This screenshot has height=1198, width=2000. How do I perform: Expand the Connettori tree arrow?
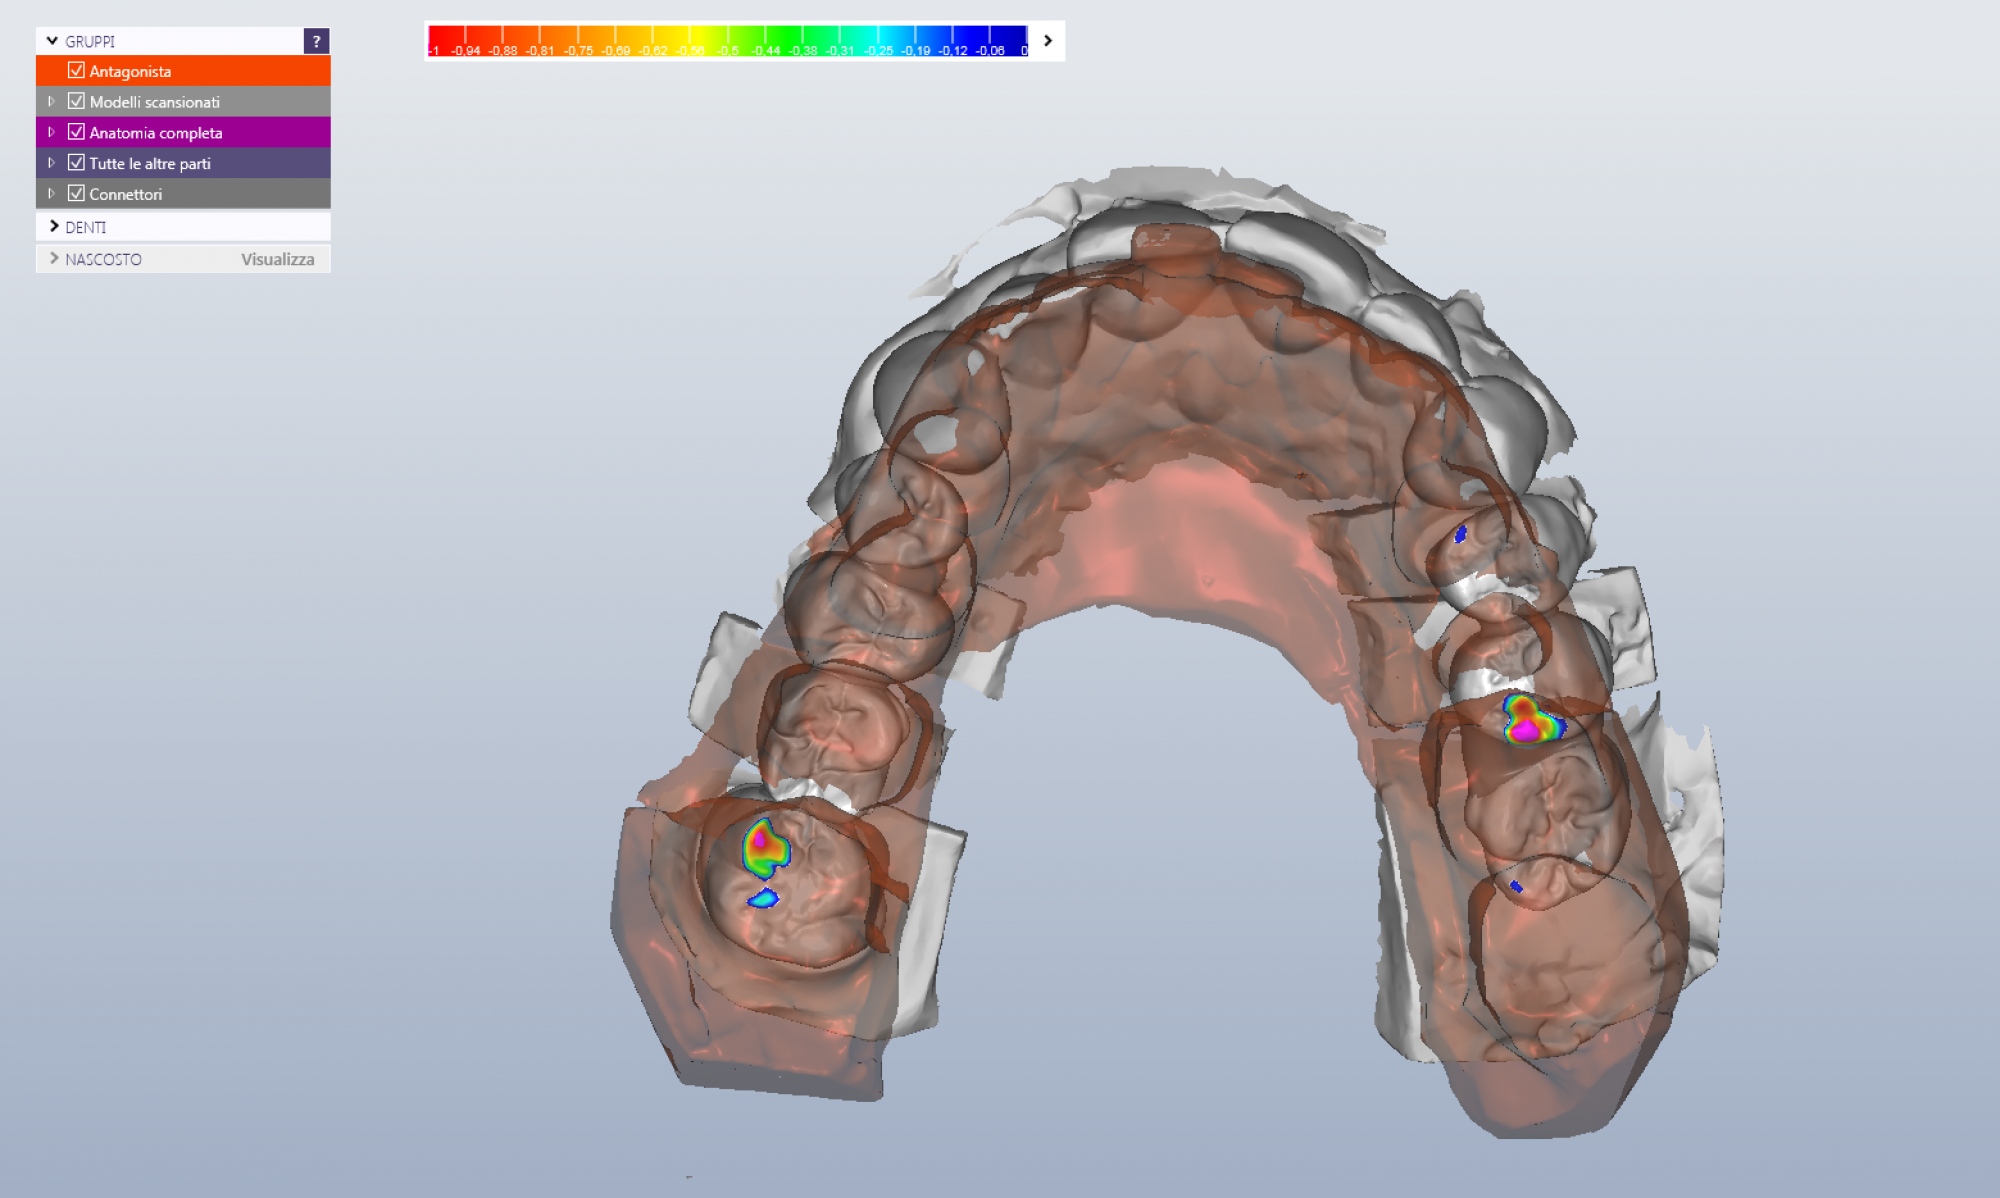tap(51, 194)
